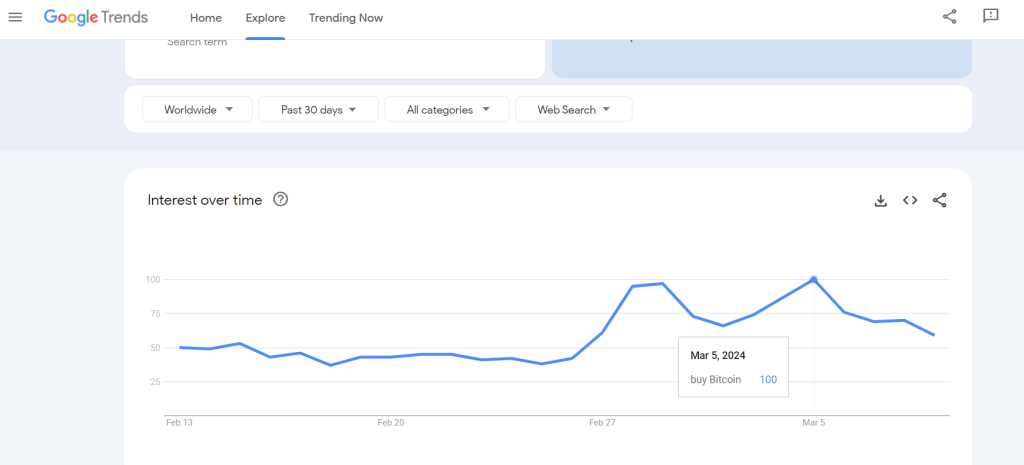Viewport: 1024px width, 465px height.
Task: Click the Feb 20 axis label
Action: point(391,423)
